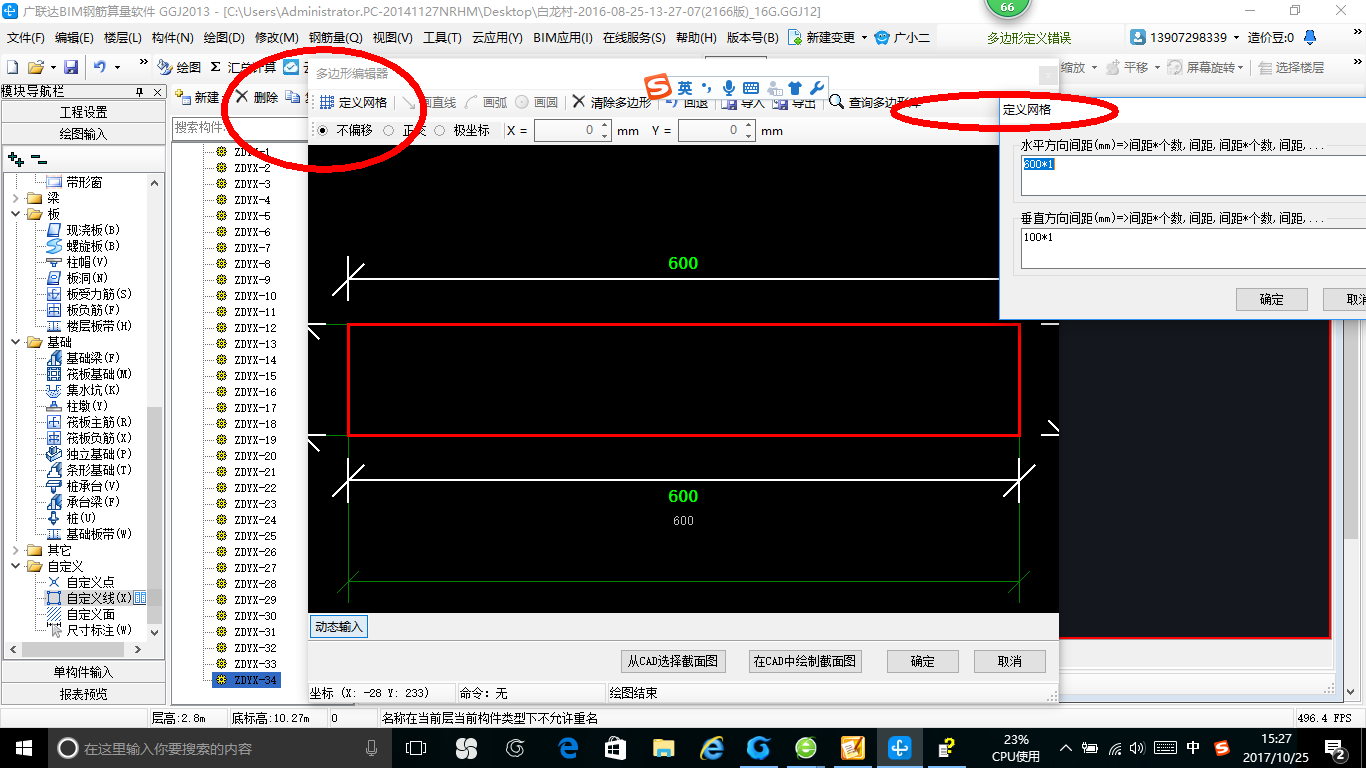1366x768 pixels.
Task: Open the BIM应用(I) menu
Action: coord(563,38)
